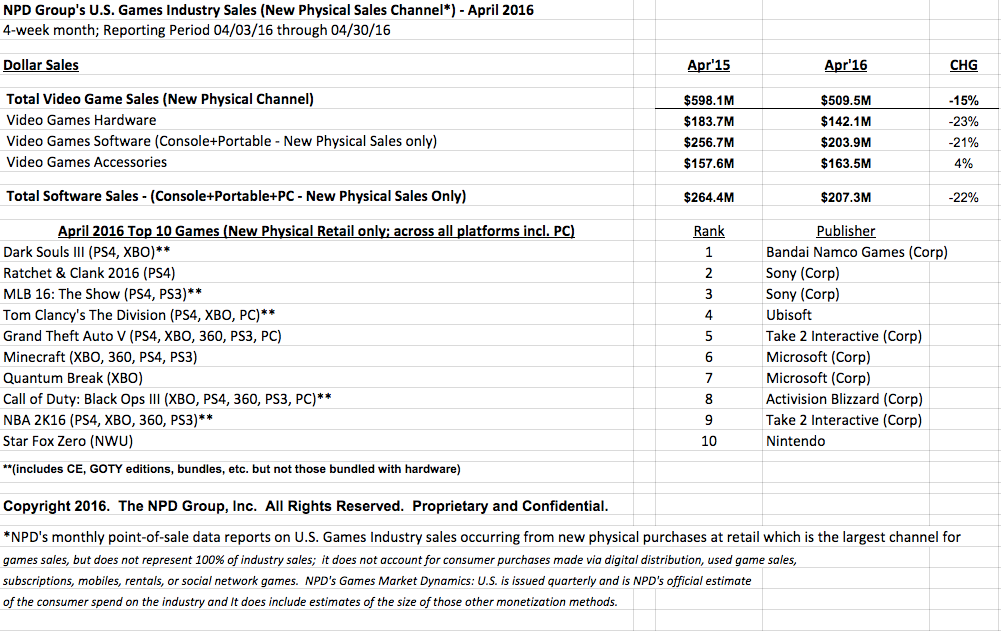This screenshot has width=1001, height=631.
Task: Click the $264.4M total software cell
Action: 709,197
